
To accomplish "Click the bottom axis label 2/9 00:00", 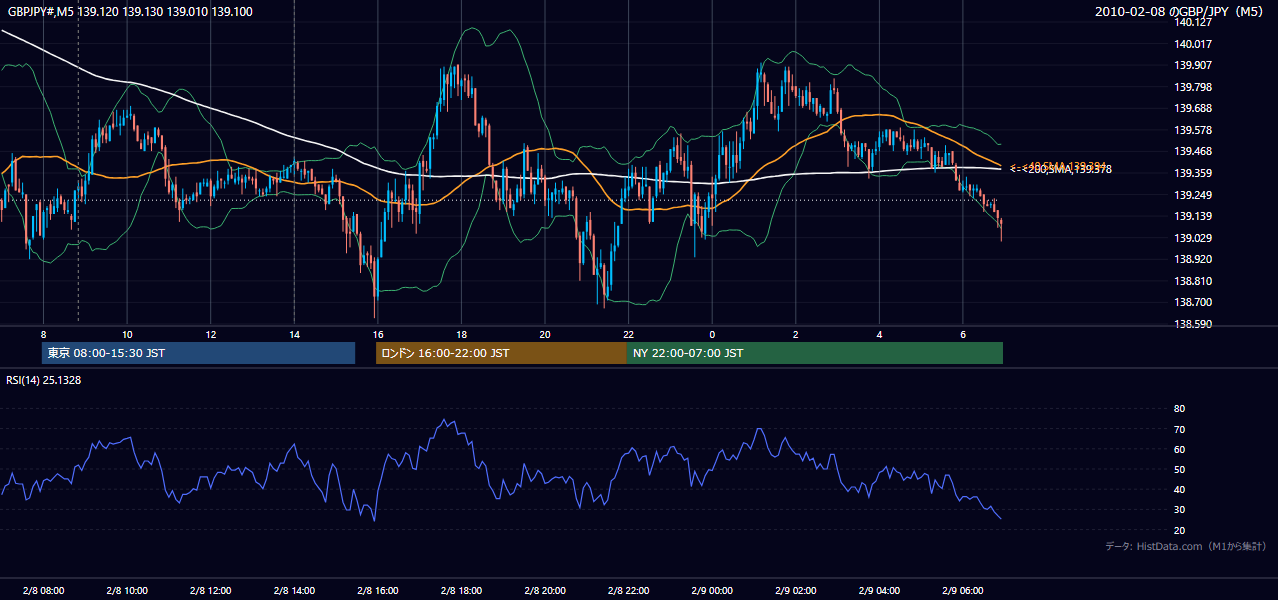I will click(x=712, y=590).
